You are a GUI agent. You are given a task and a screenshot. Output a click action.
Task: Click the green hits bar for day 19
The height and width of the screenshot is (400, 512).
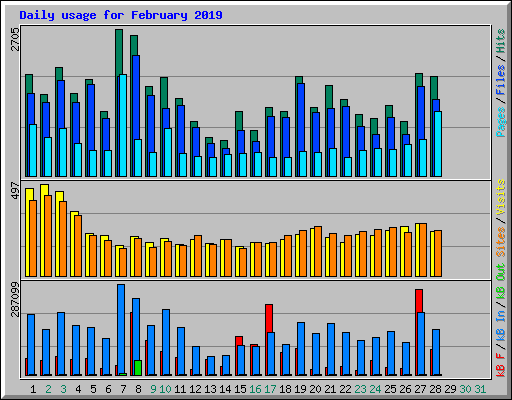[x=299, y=80]
